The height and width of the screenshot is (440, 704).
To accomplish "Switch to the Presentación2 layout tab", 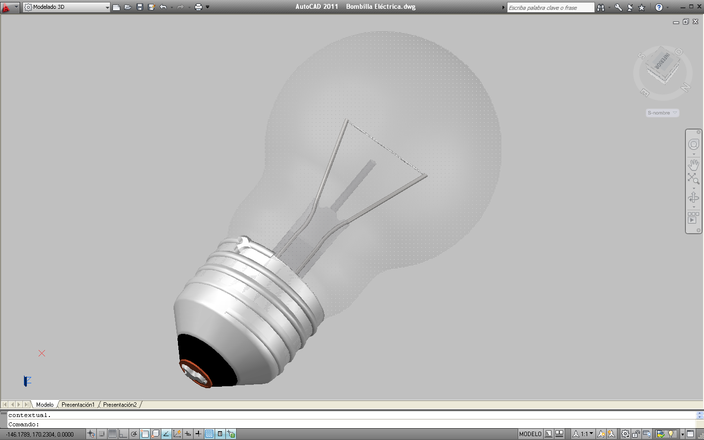I will pyautogui.click(x=119, y=405).
